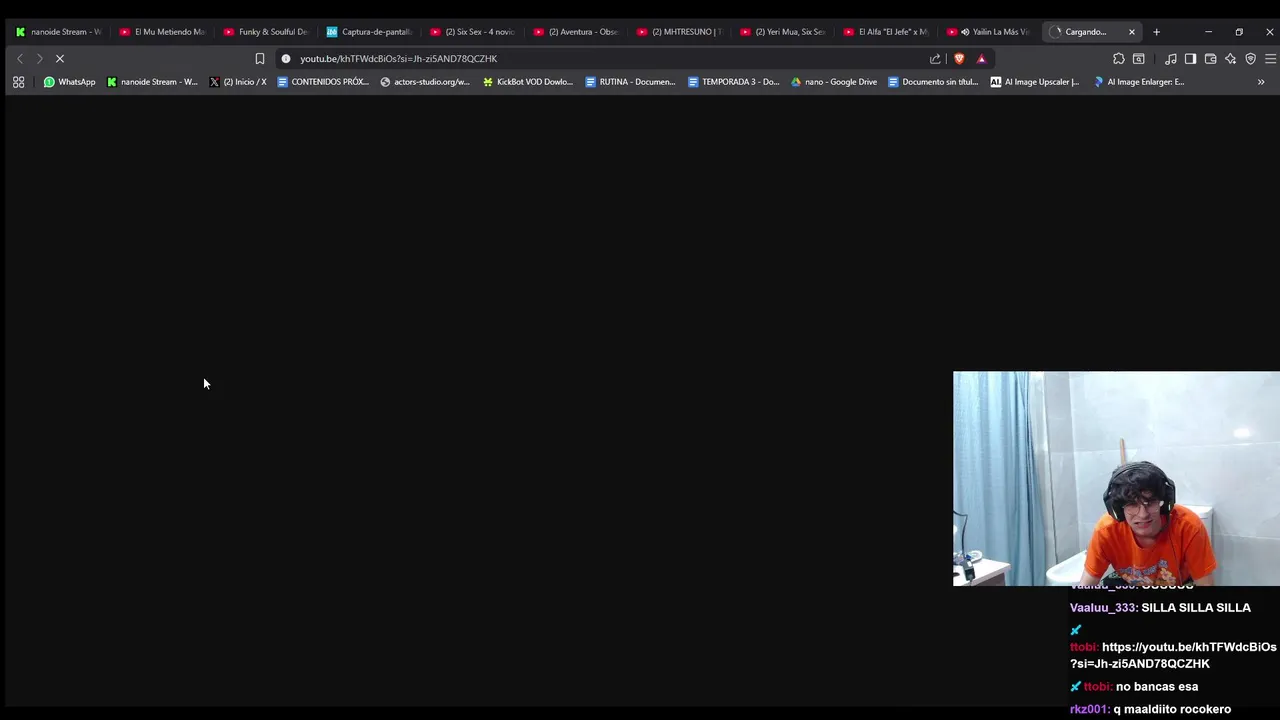
Task: Open RUTINA document bookmark
Action: tap(630, 82)
